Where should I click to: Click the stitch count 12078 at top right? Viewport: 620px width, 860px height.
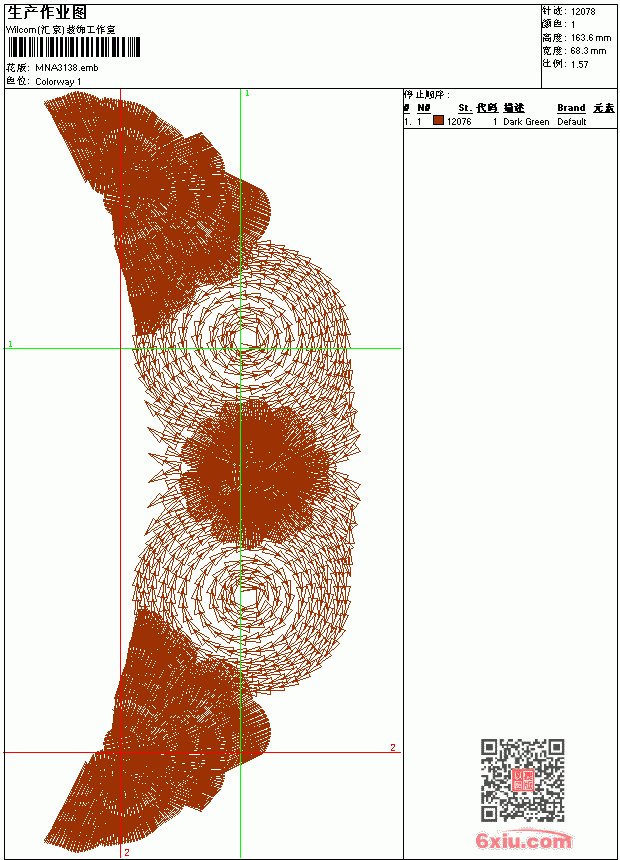tap(583, 12)
